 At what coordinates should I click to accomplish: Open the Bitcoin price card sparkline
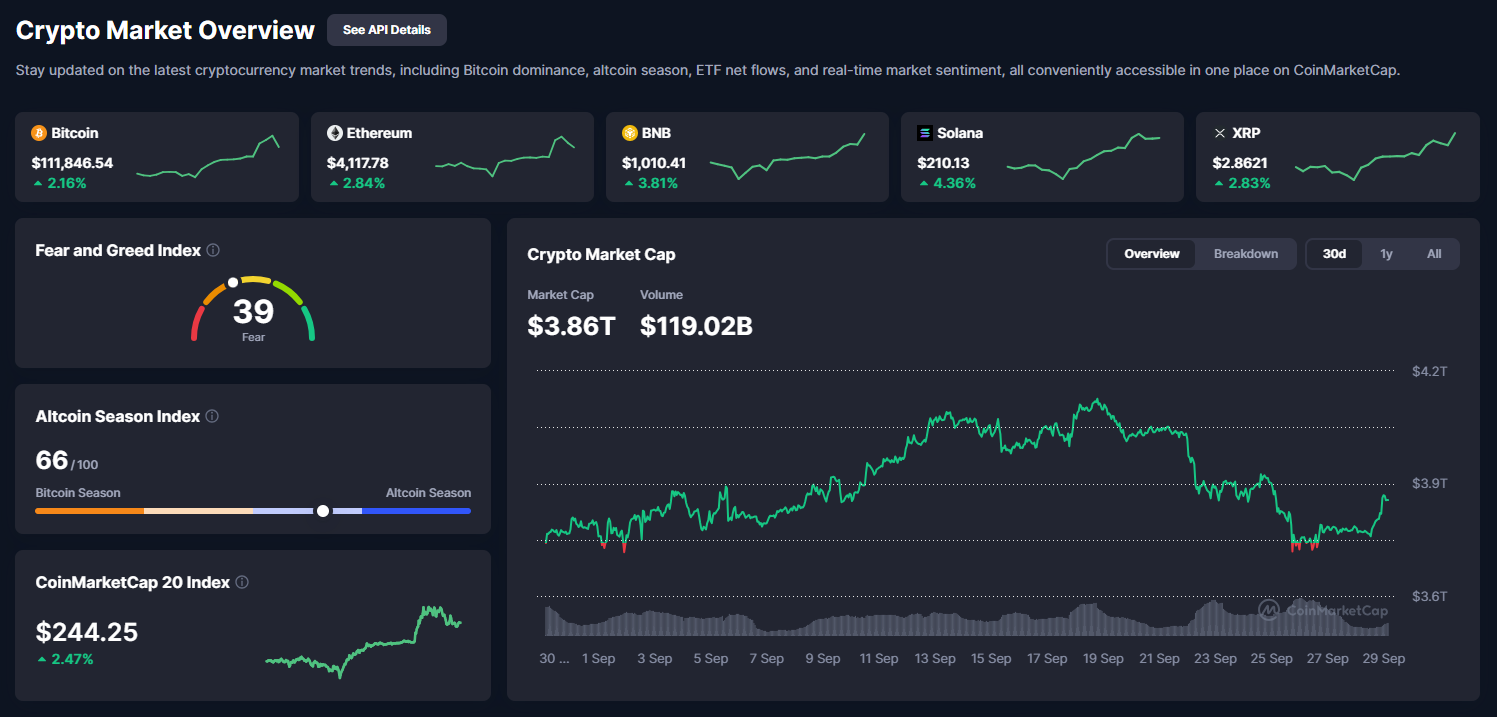208,158
